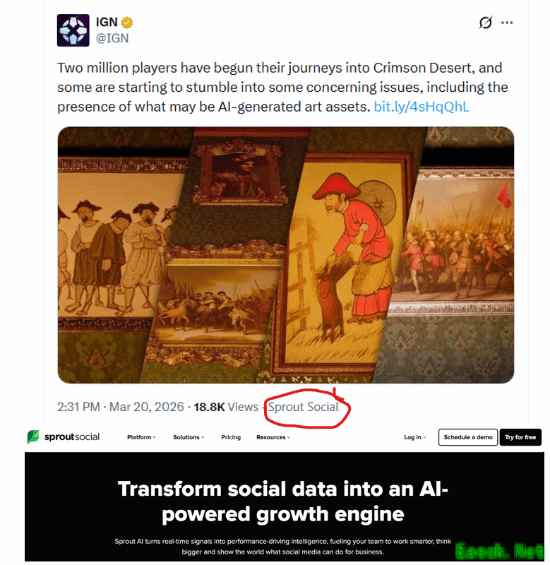Open the Pricing menu item
The width and height of the screenshot is (550, 565).
tap(231, 437)
